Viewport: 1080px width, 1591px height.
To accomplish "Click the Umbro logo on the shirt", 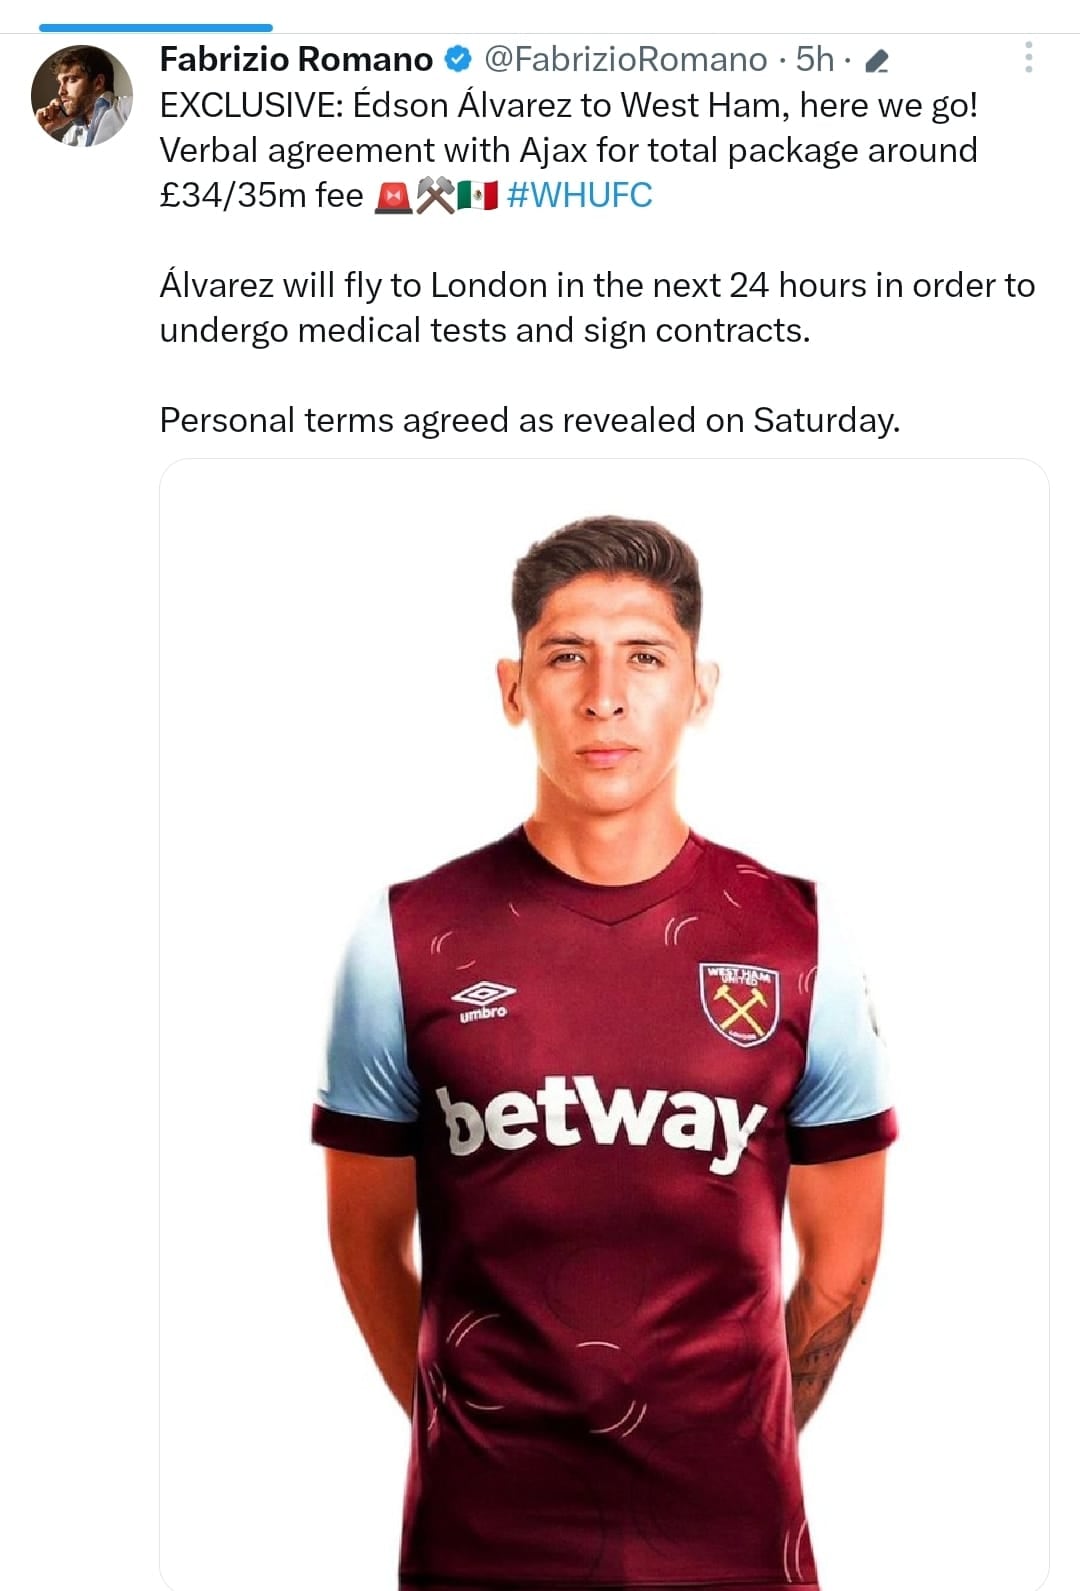I will [x=483, y=1000].
